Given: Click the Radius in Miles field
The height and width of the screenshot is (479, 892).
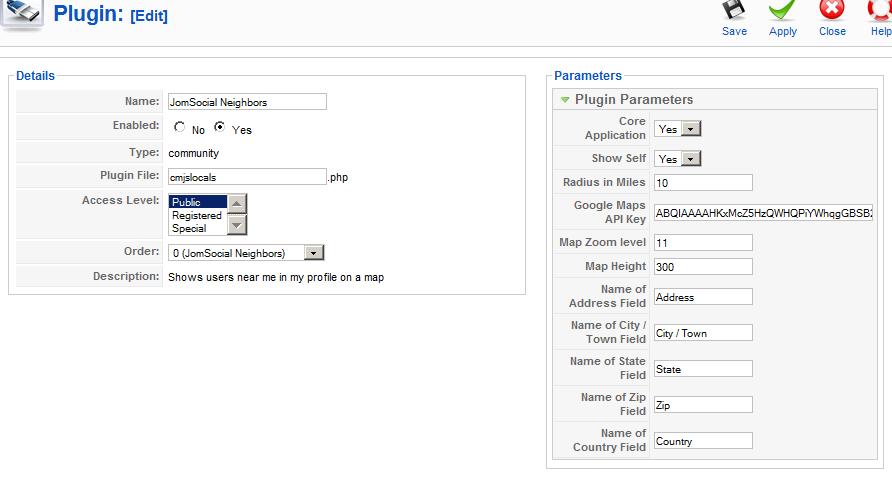Looking at the screenshot, I should tap(702, 183).
